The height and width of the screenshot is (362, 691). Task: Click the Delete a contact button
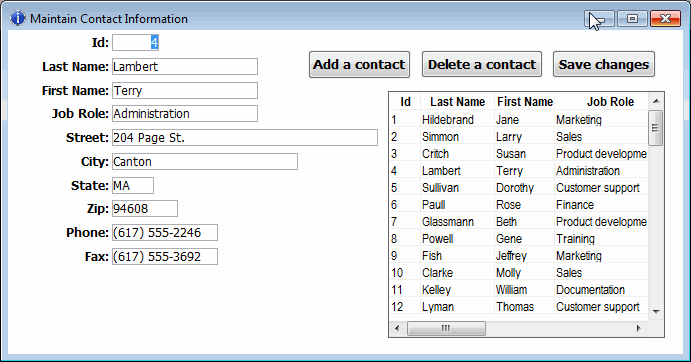tap(482, 64)
